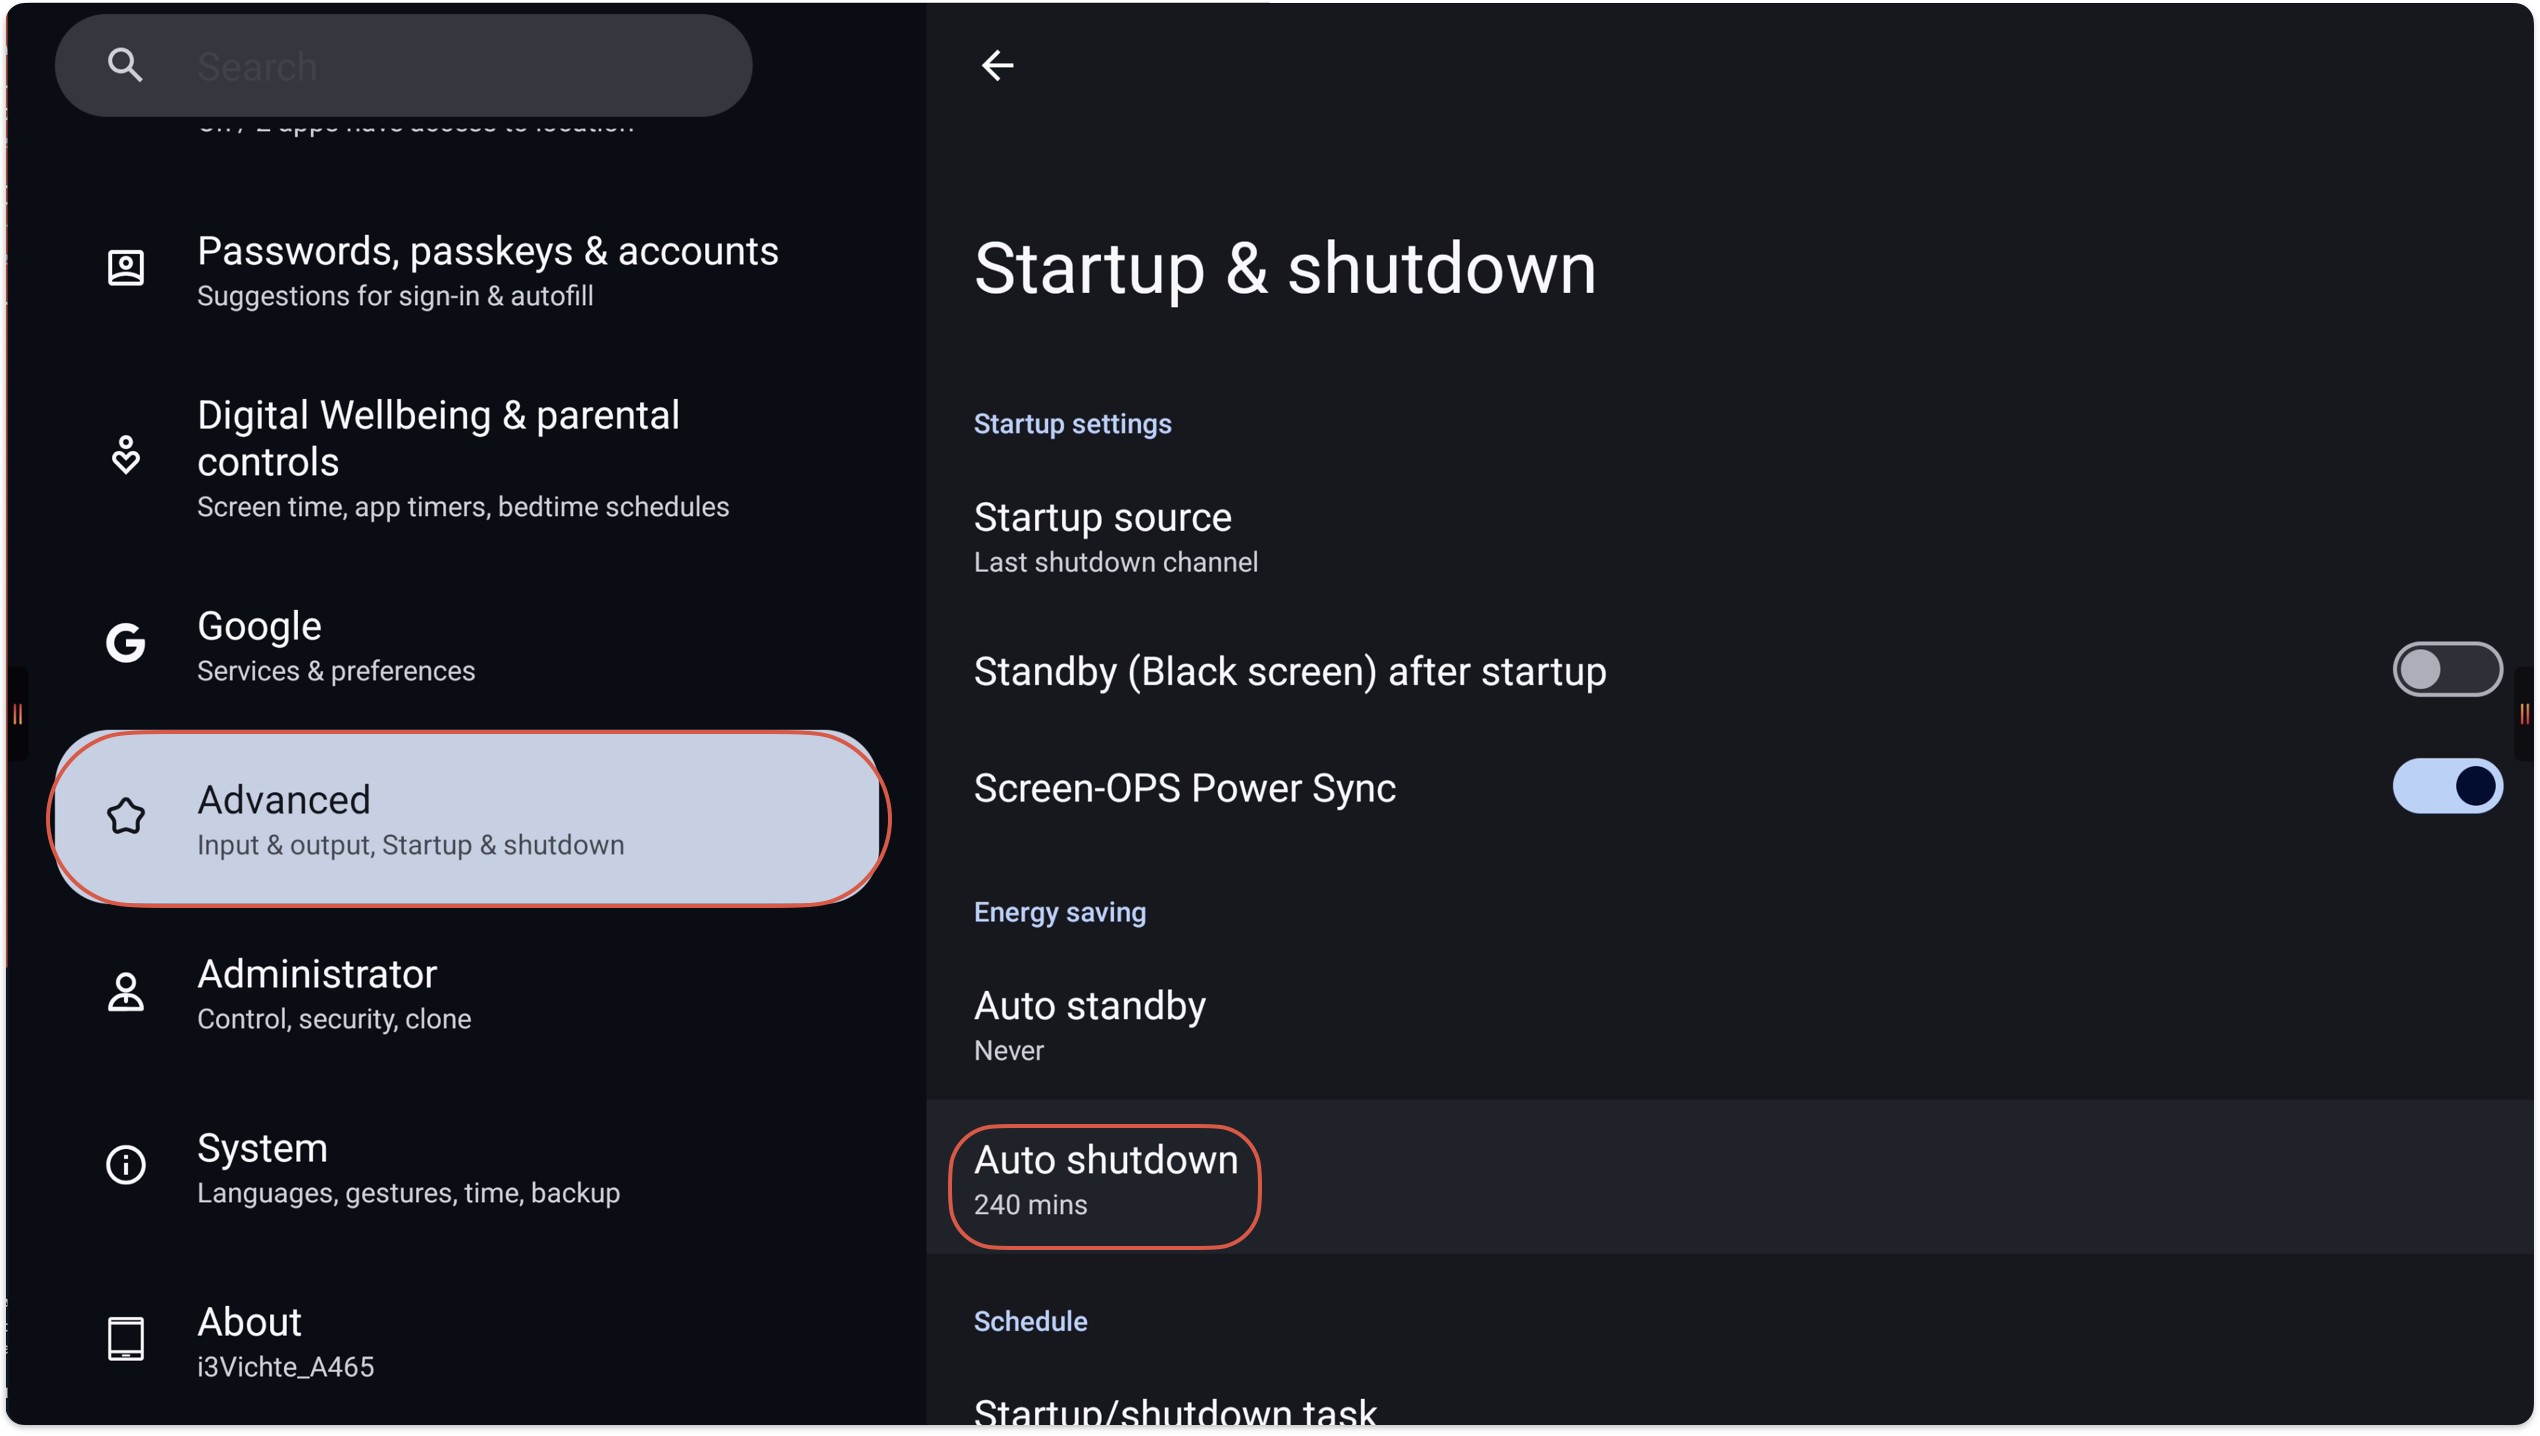
Task: Enable Standby (Black screen) after startup
Action: point(2446,670)
